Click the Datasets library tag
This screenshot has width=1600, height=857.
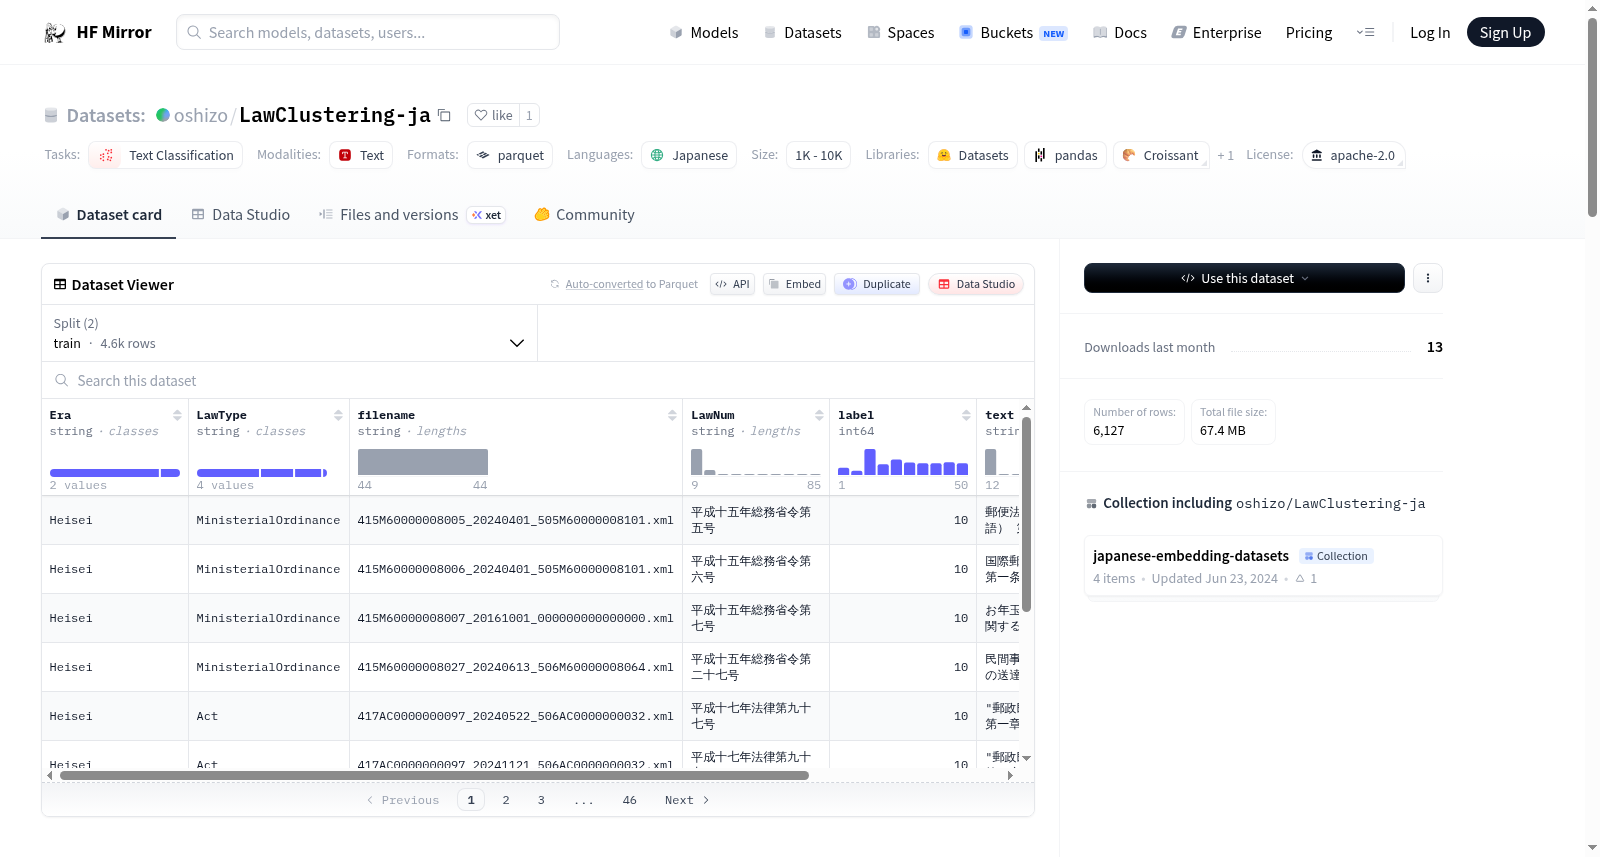tap(973, 156)
